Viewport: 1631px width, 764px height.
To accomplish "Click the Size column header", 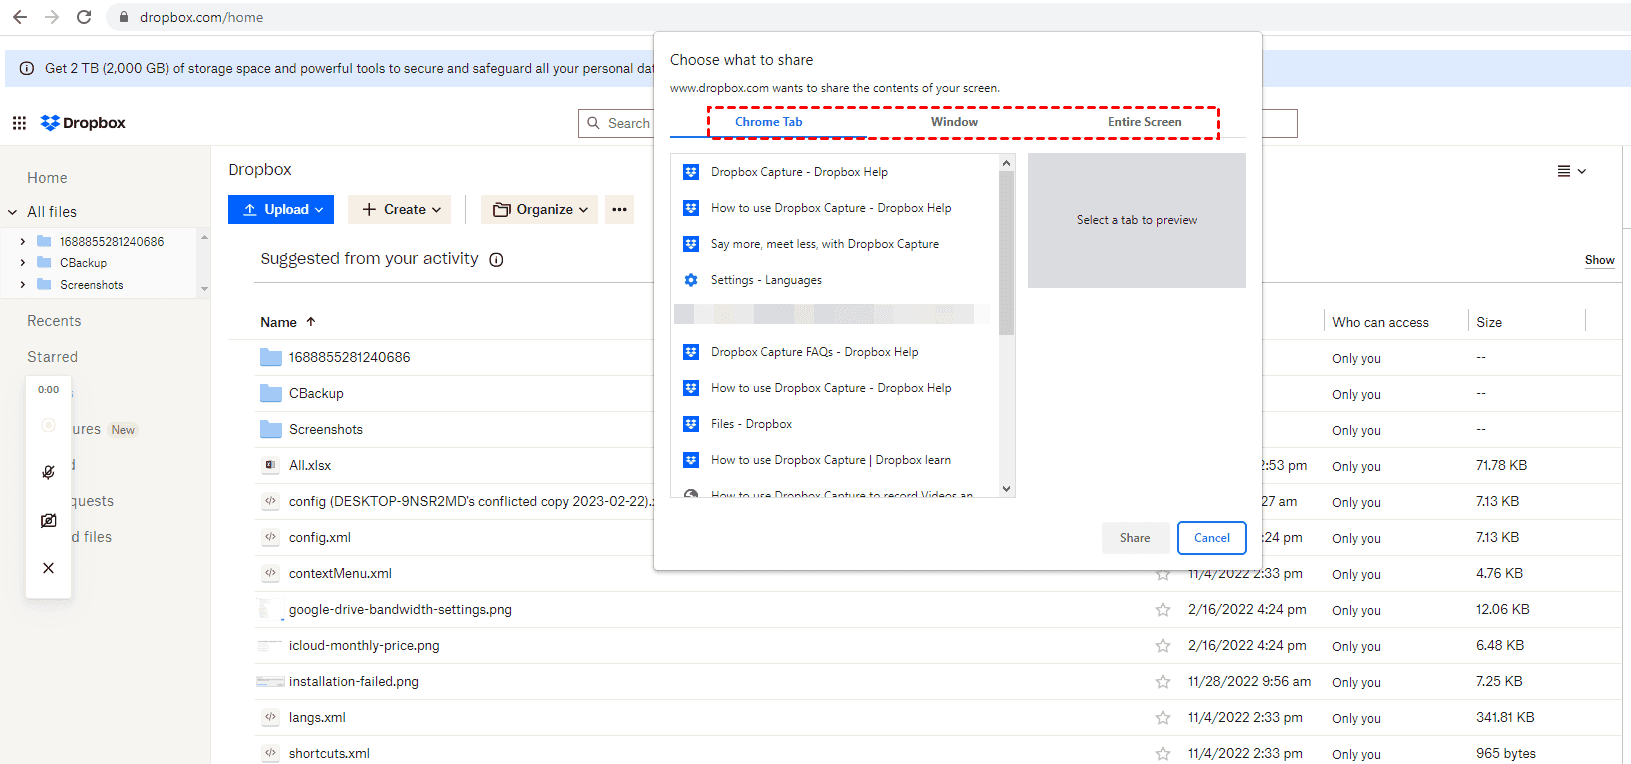I will pos(1489,322).
